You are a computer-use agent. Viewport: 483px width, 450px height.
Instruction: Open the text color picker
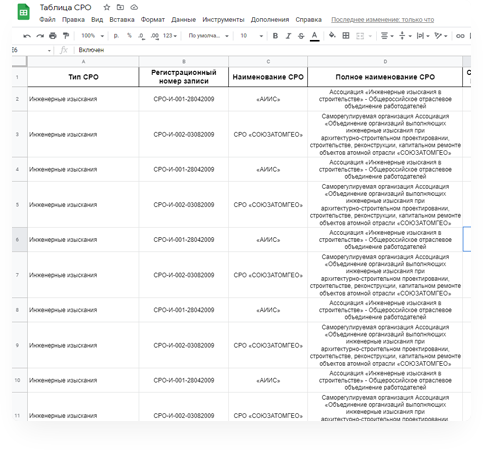click(x=314, y=36)
